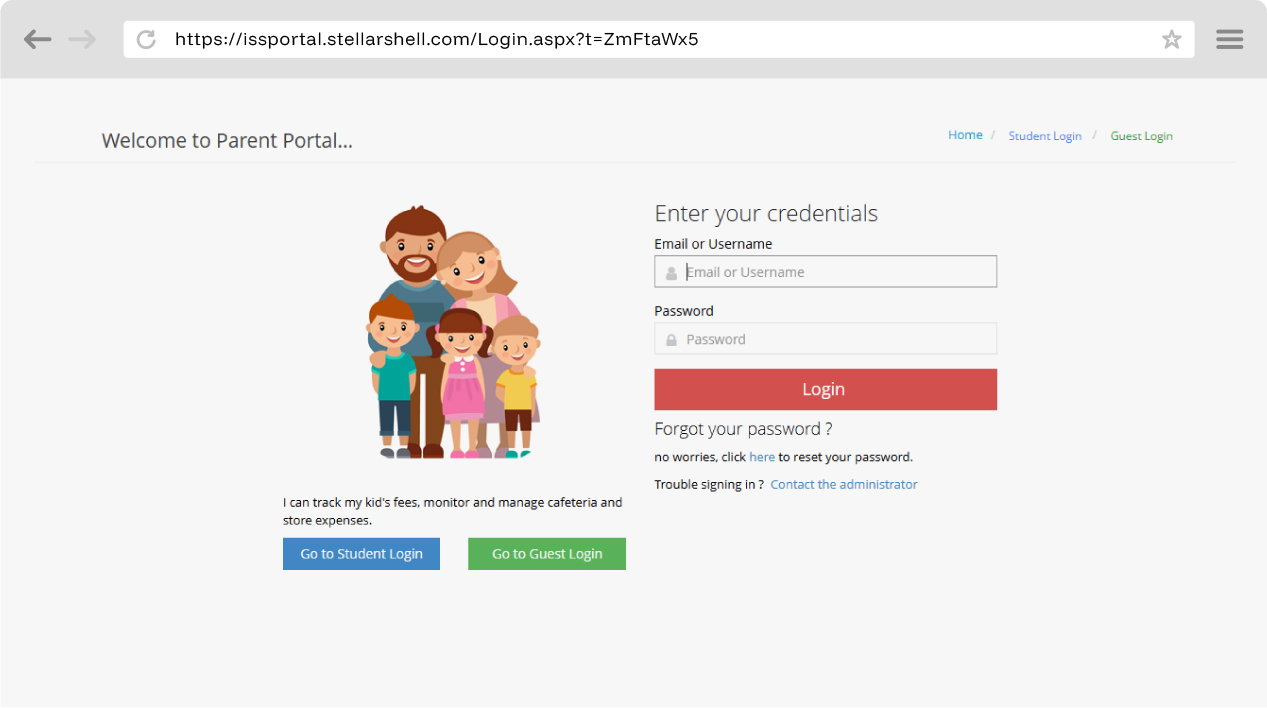The image size is (1267, 708).
Task: Bookmark this page using the star icon
Action: [1171, 39]
